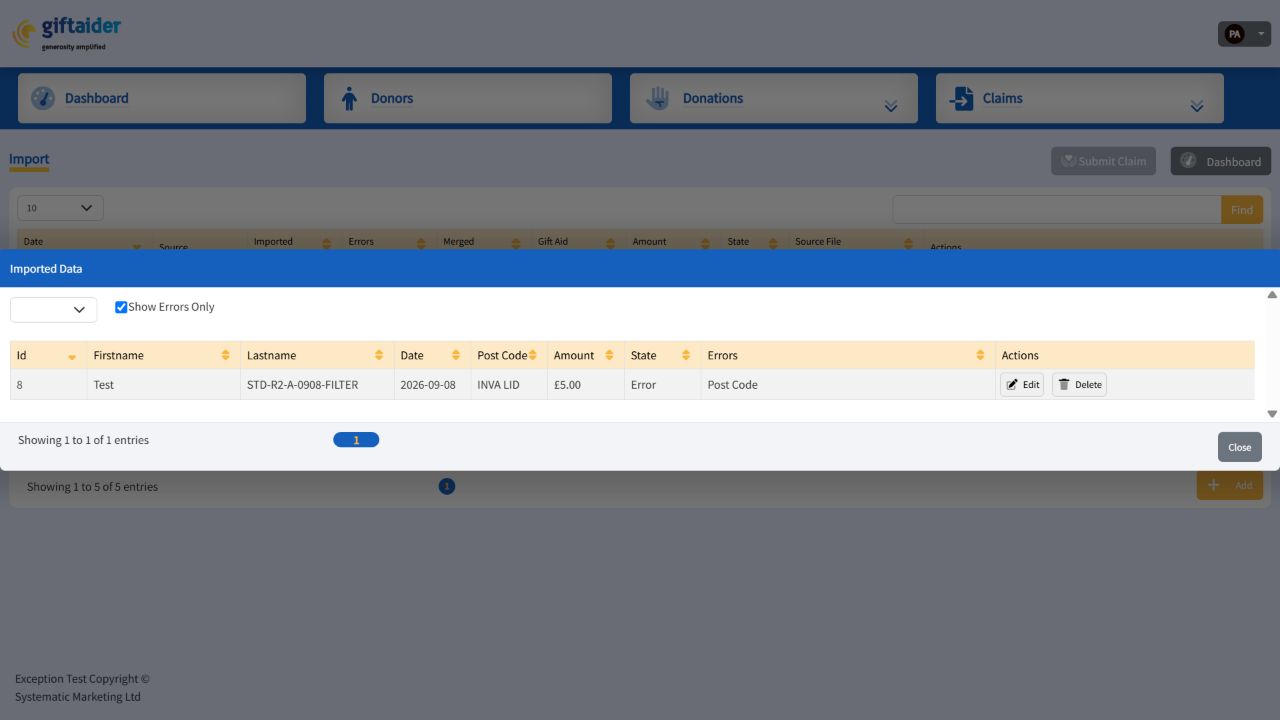Sort by Post Code column arrows
The height and width of the screenshot is (720, 1280).
(533, 355)
